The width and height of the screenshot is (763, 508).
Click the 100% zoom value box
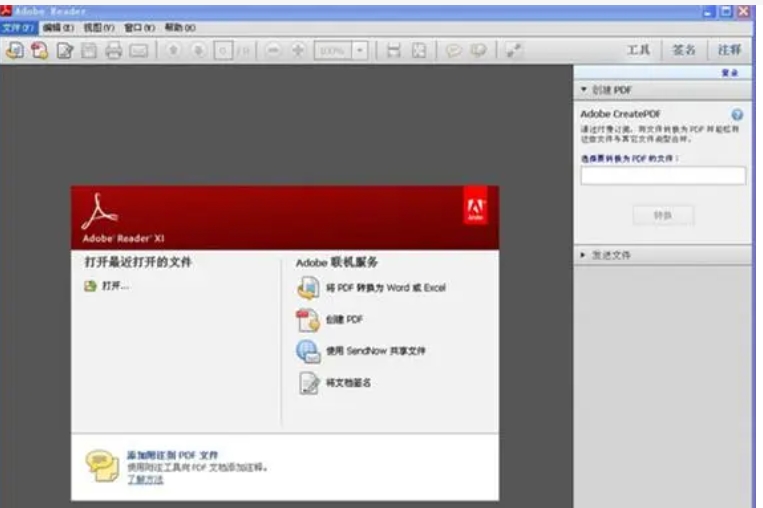[x=333, y=51]
